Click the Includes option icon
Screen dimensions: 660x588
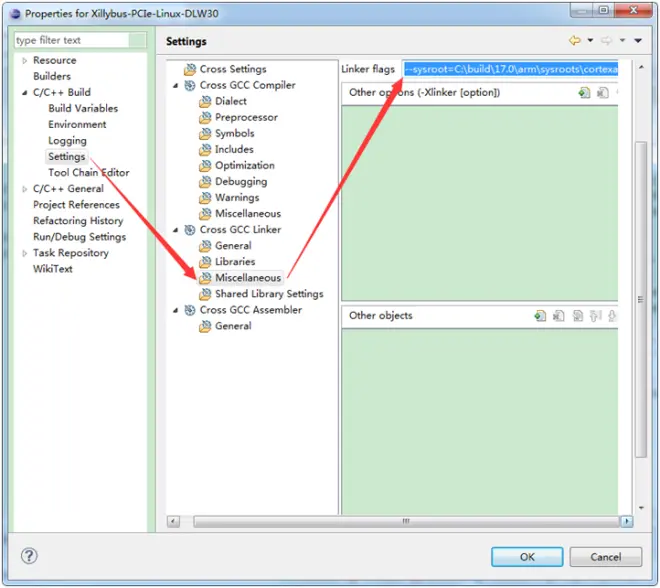tap(205, 149)
